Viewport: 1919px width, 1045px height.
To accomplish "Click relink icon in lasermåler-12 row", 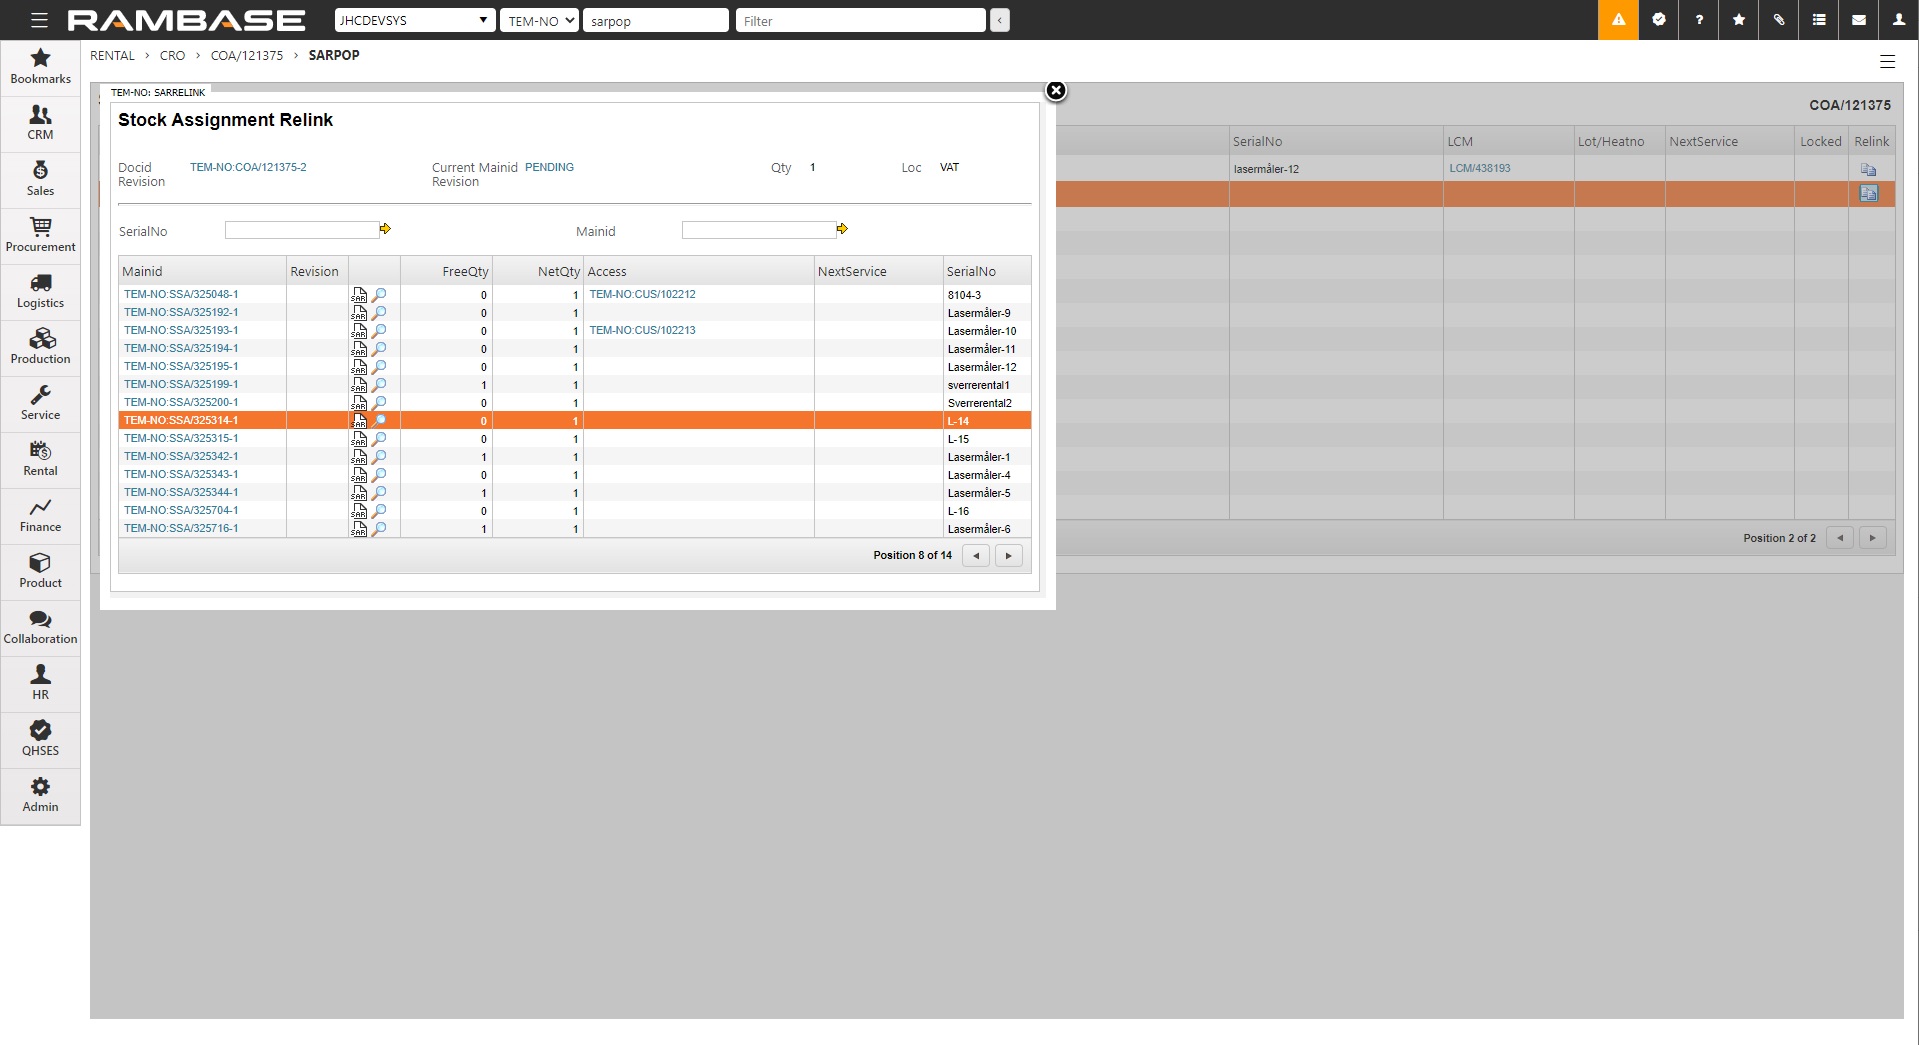I will pyautogui.click(x=1868, y=169).
